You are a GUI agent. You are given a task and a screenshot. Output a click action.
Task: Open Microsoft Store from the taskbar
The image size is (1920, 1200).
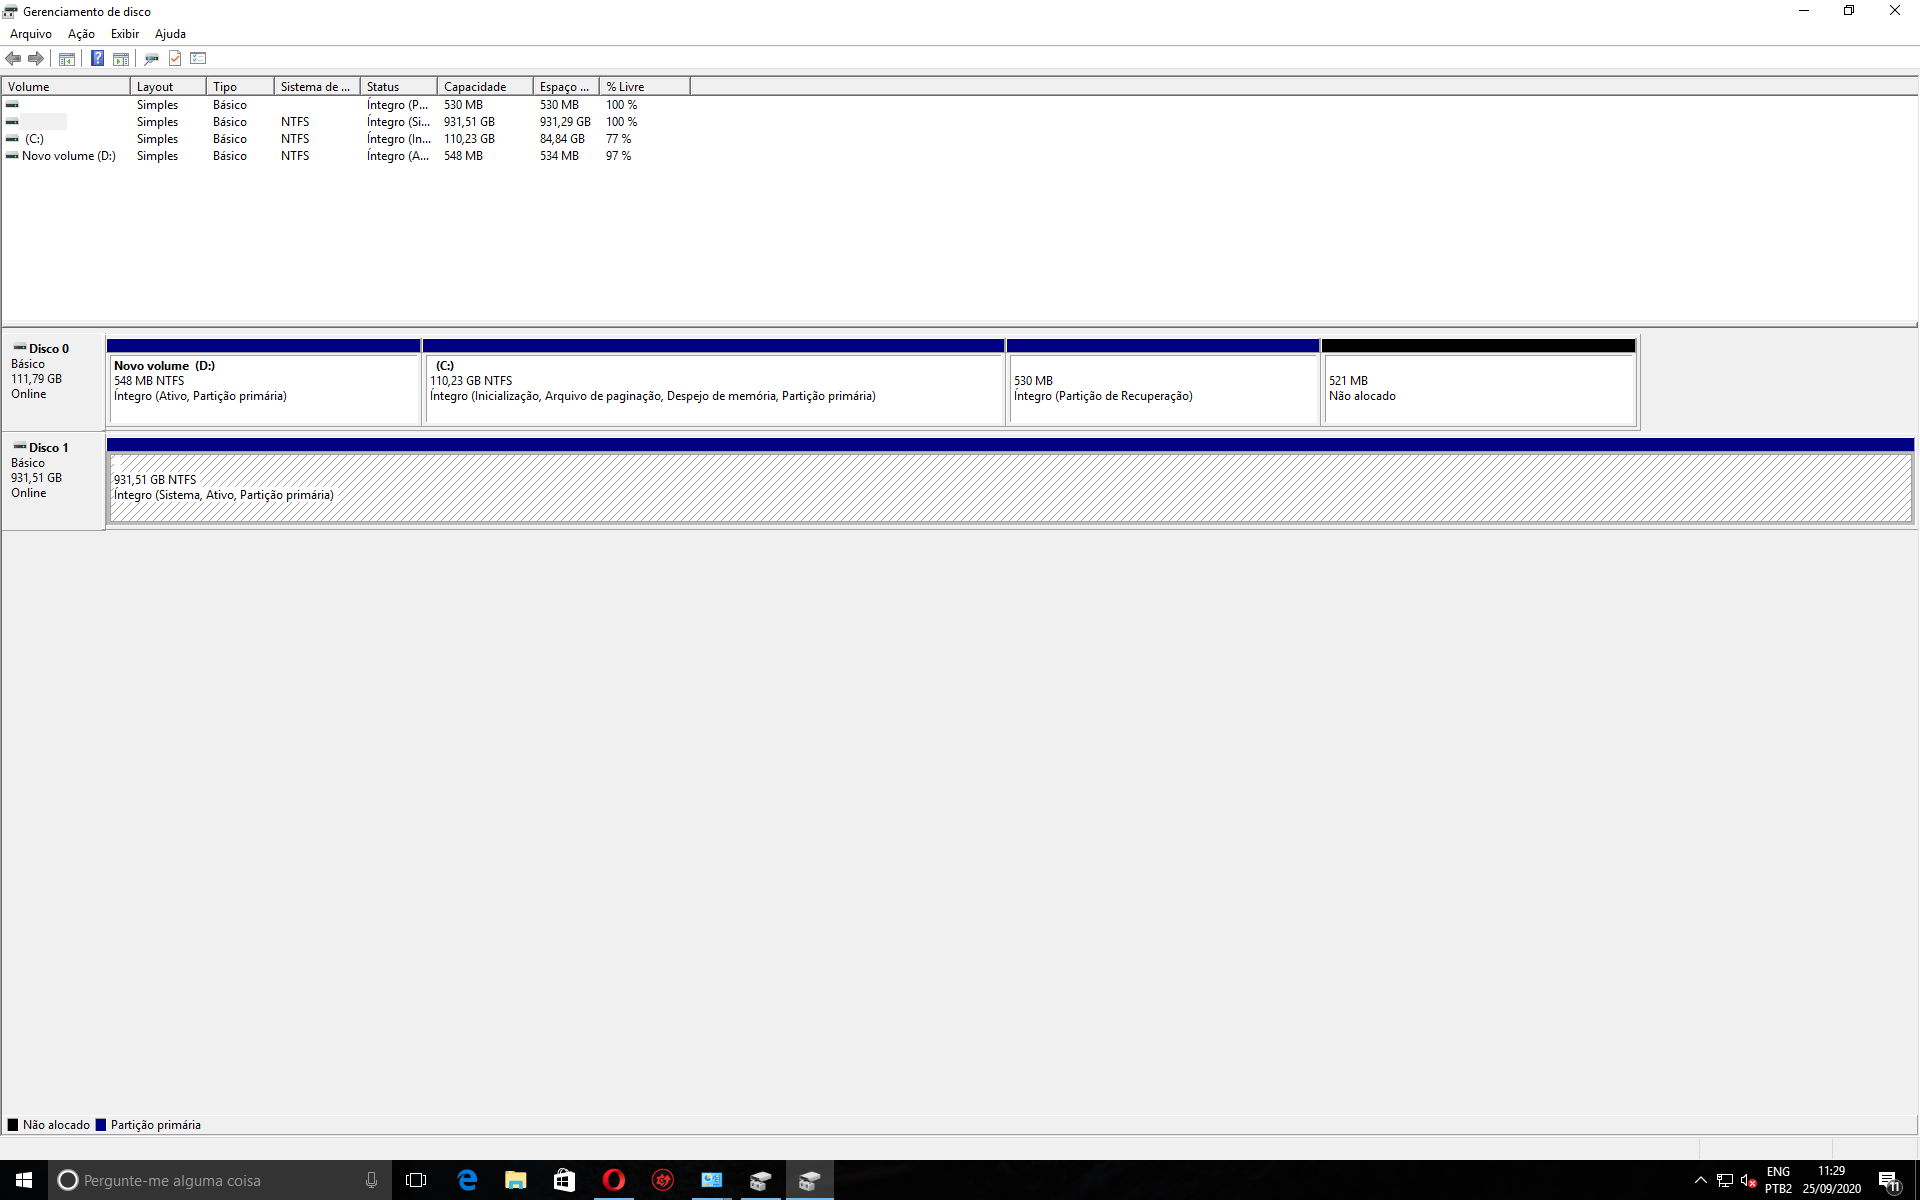[565, 1180]
